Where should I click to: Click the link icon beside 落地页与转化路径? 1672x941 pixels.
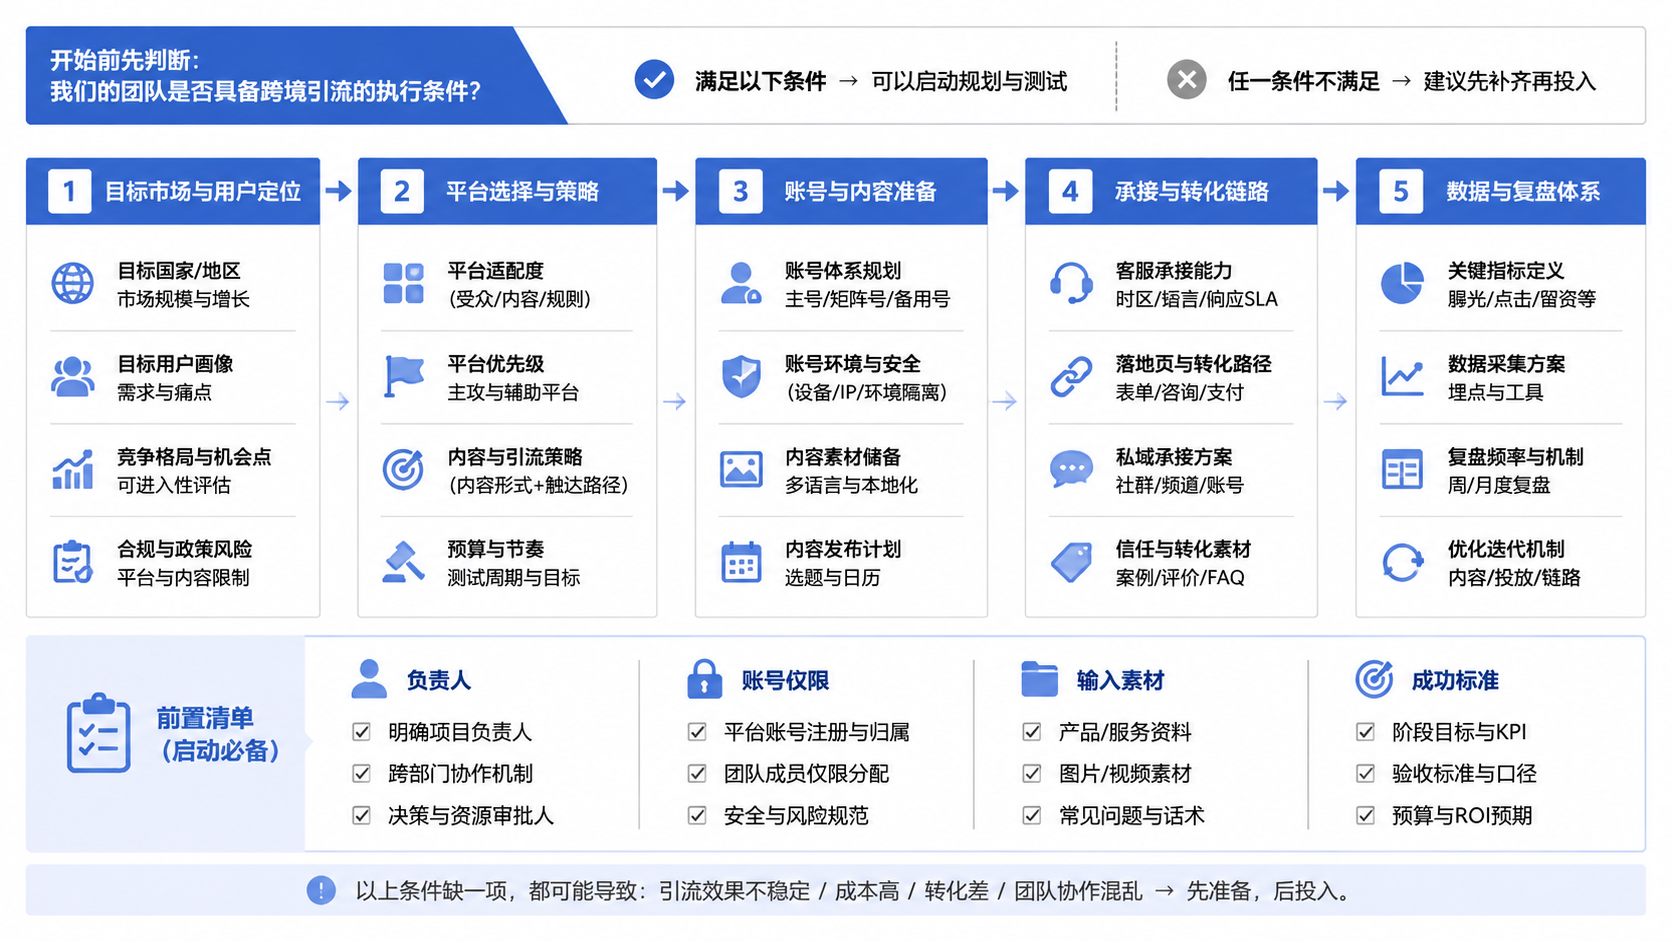coord(1071,377)
